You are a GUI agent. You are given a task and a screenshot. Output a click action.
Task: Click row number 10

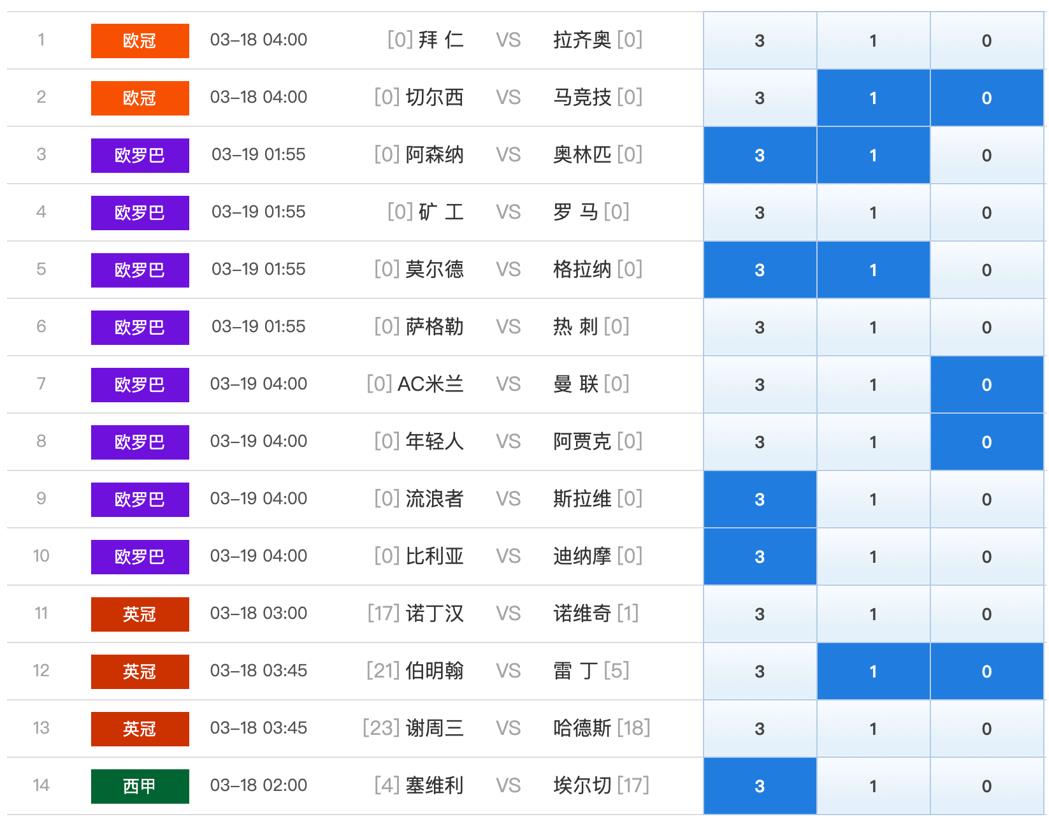tap(41, 556)
